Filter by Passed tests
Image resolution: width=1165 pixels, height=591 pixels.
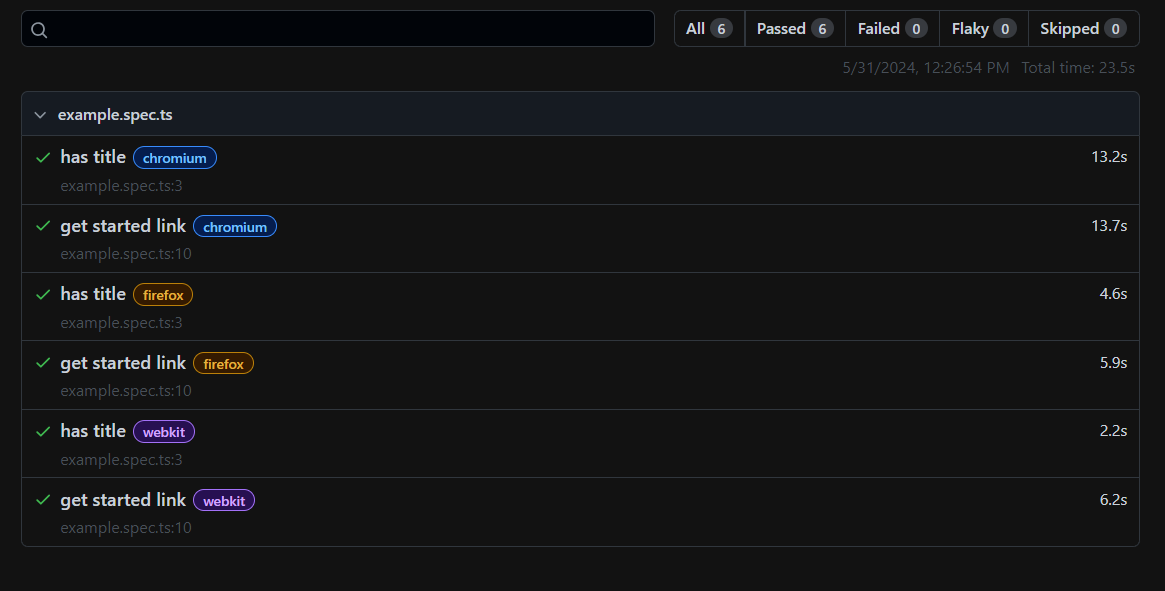(794, 29)
